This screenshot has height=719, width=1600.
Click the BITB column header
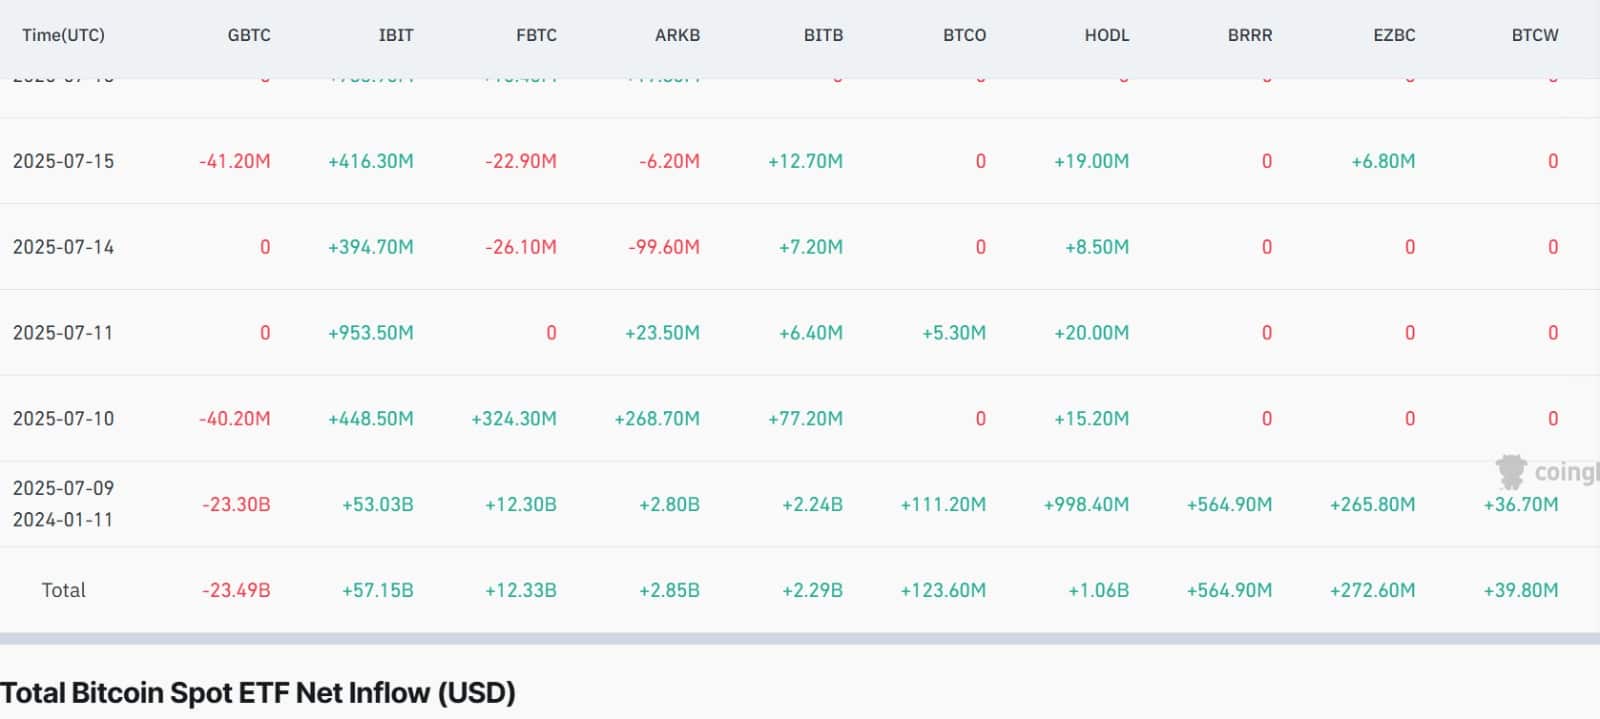point(823,35)
